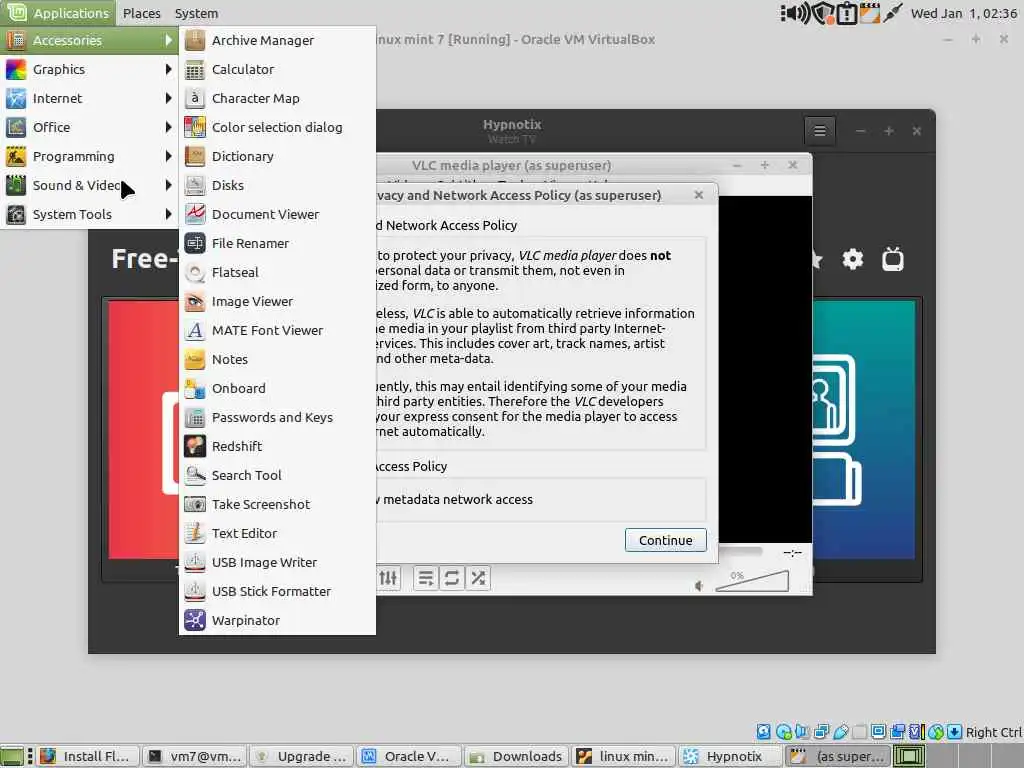The height and width of the screenshot is (768, 1024).
Task: Click panel clock Wed Jan 1
Action: pyautogui.click(x=963, y=13)
